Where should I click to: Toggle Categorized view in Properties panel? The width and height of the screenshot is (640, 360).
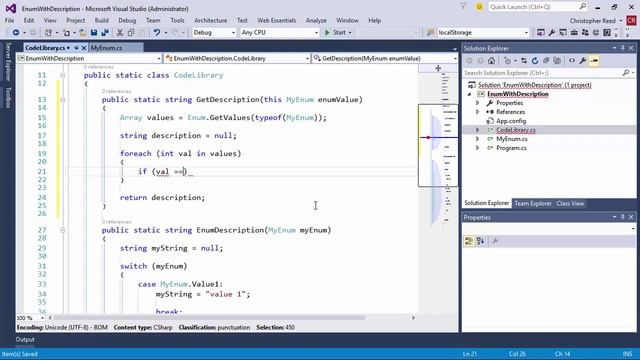tap(469, 241)
